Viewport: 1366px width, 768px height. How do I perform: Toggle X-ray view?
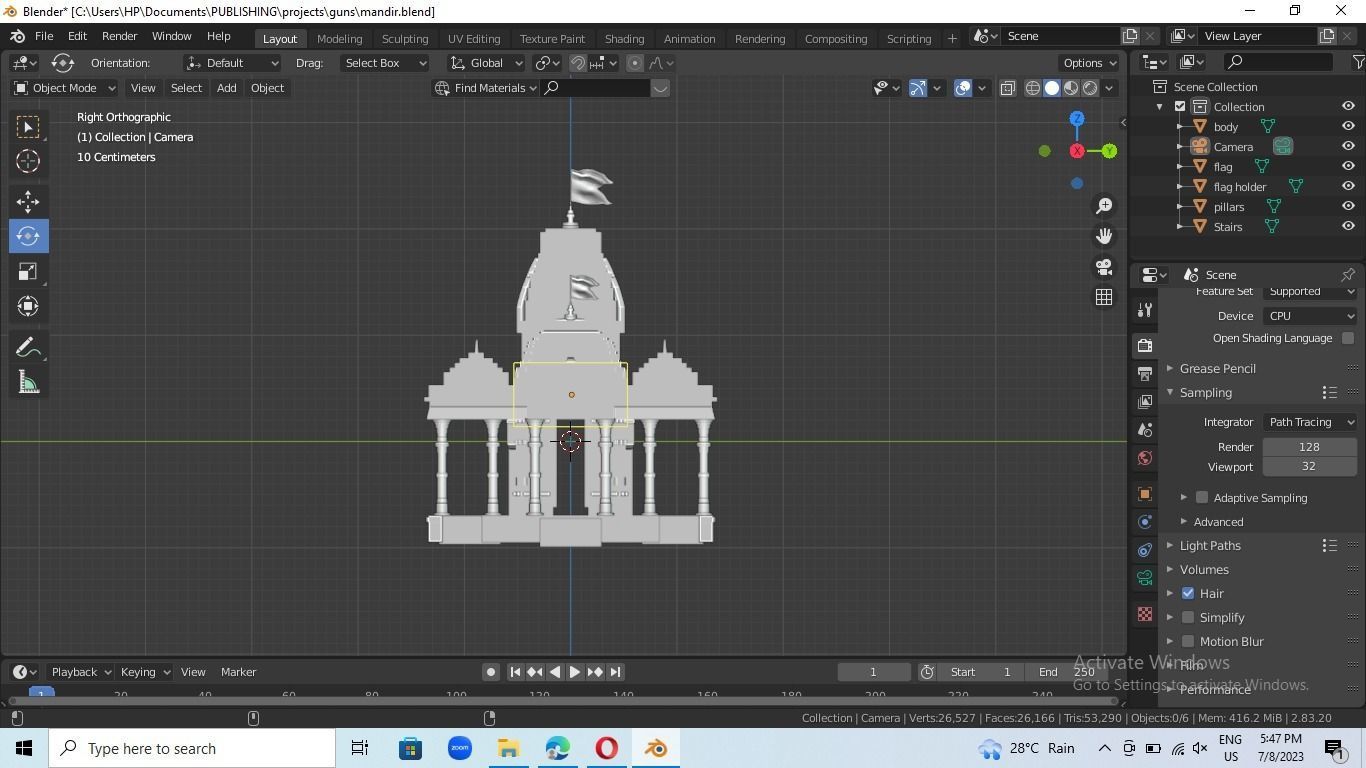(x=1007, y=88)
